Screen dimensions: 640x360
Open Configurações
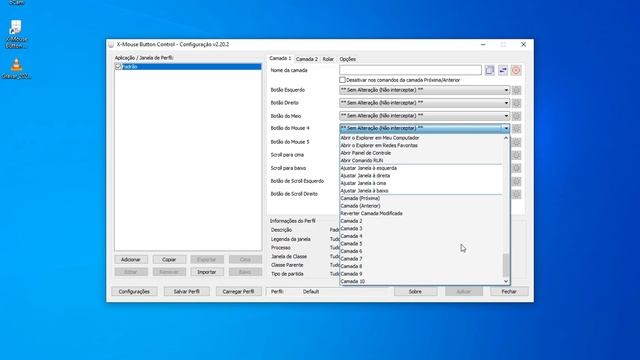[134, 291]
